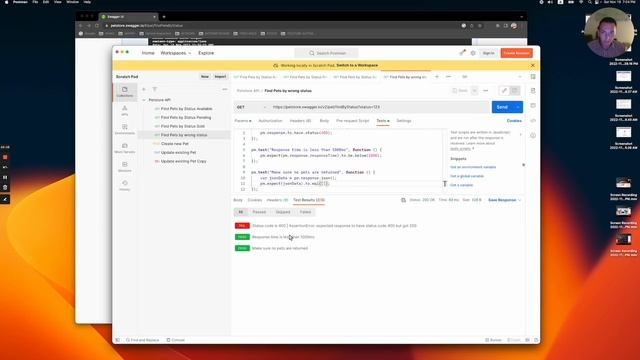
Task: Open the collections sidebar three-dot options menu
Action: [224, 89]
